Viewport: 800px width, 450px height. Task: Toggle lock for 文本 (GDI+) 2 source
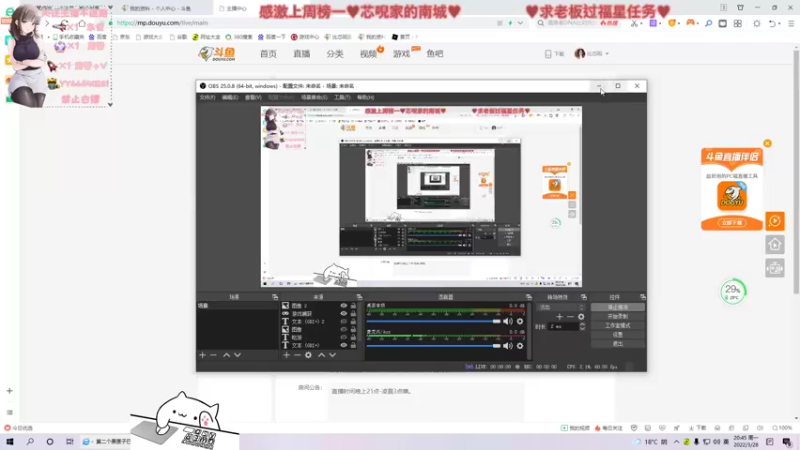point(353,321)
